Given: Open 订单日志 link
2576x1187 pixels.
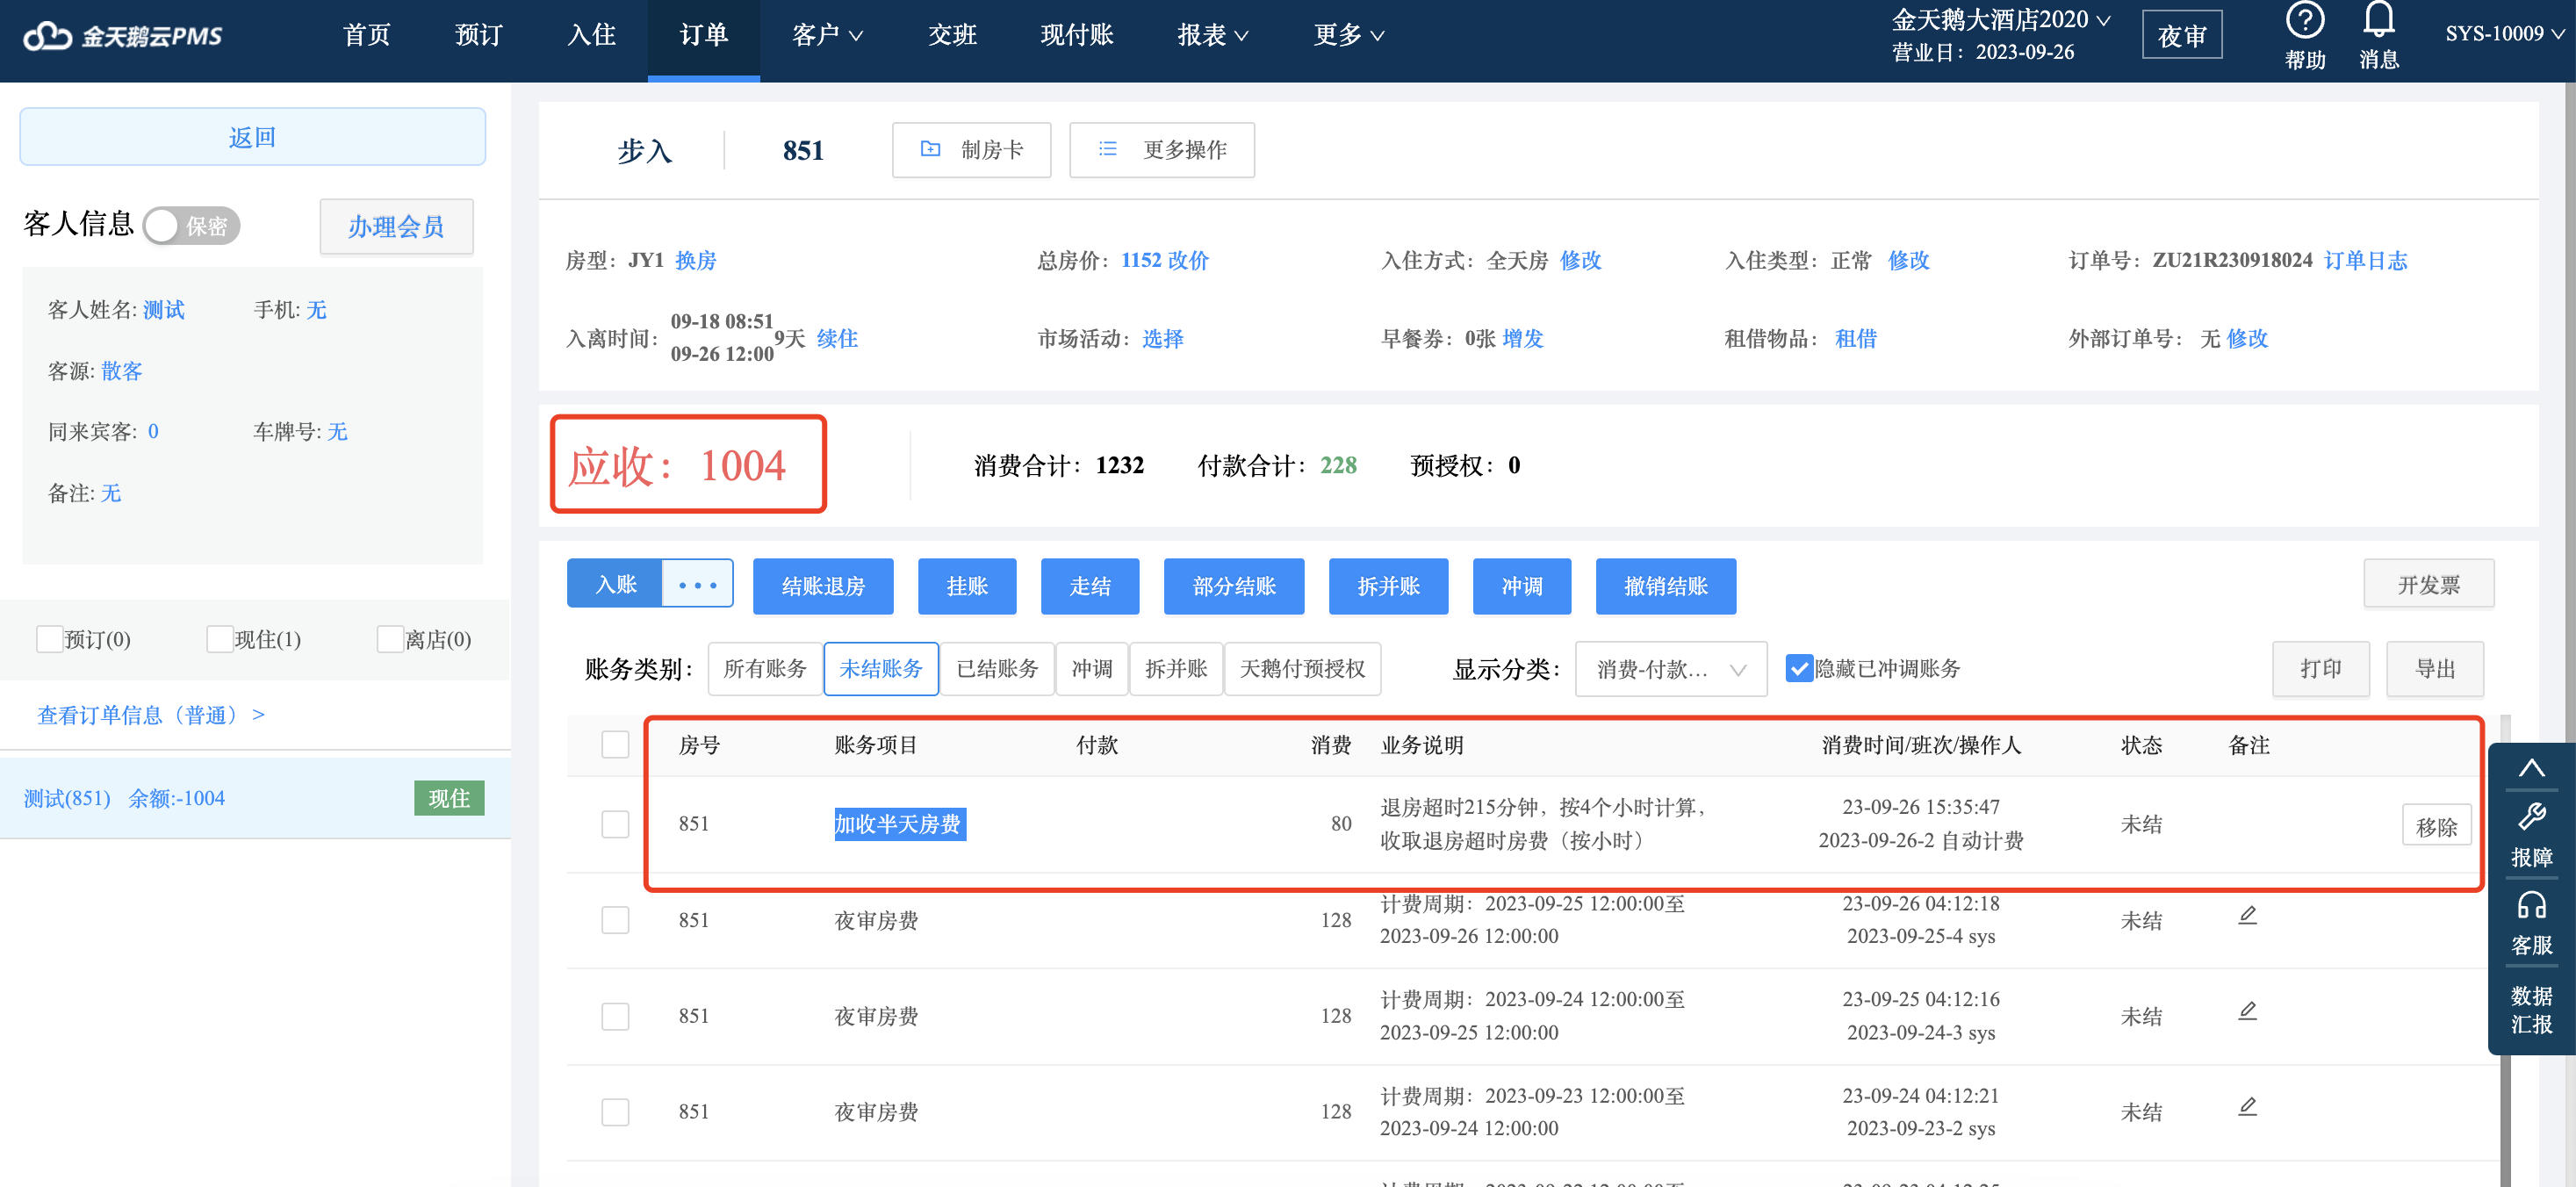Looking at the screenshot, I should tap(2365, 260).
